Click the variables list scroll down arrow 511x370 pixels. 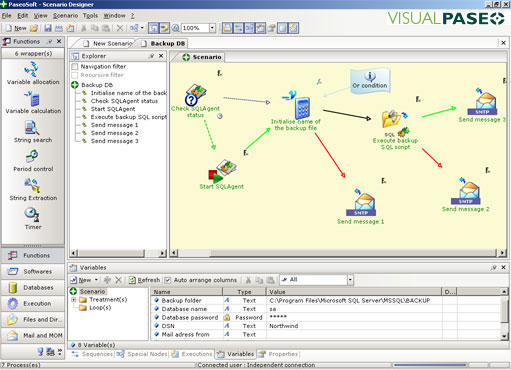(505, 337)
